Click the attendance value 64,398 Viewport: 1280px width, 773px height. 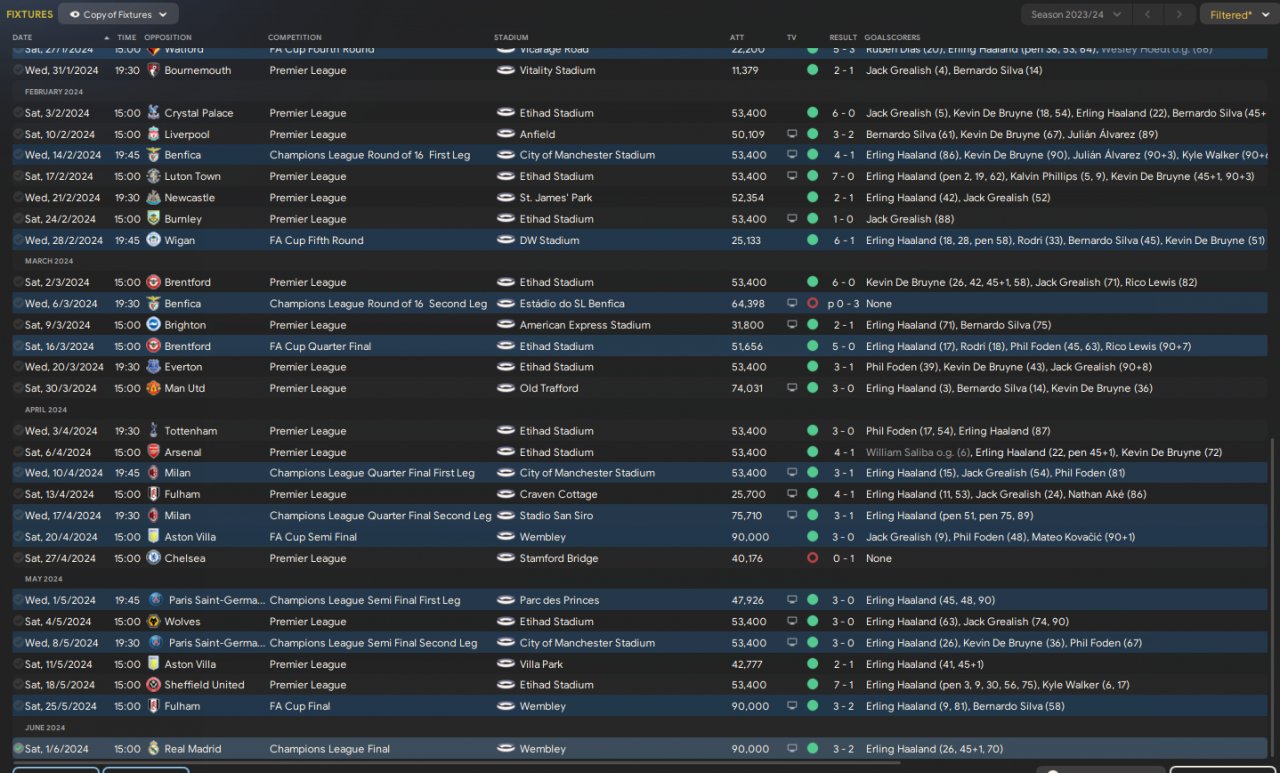(748, 303)
